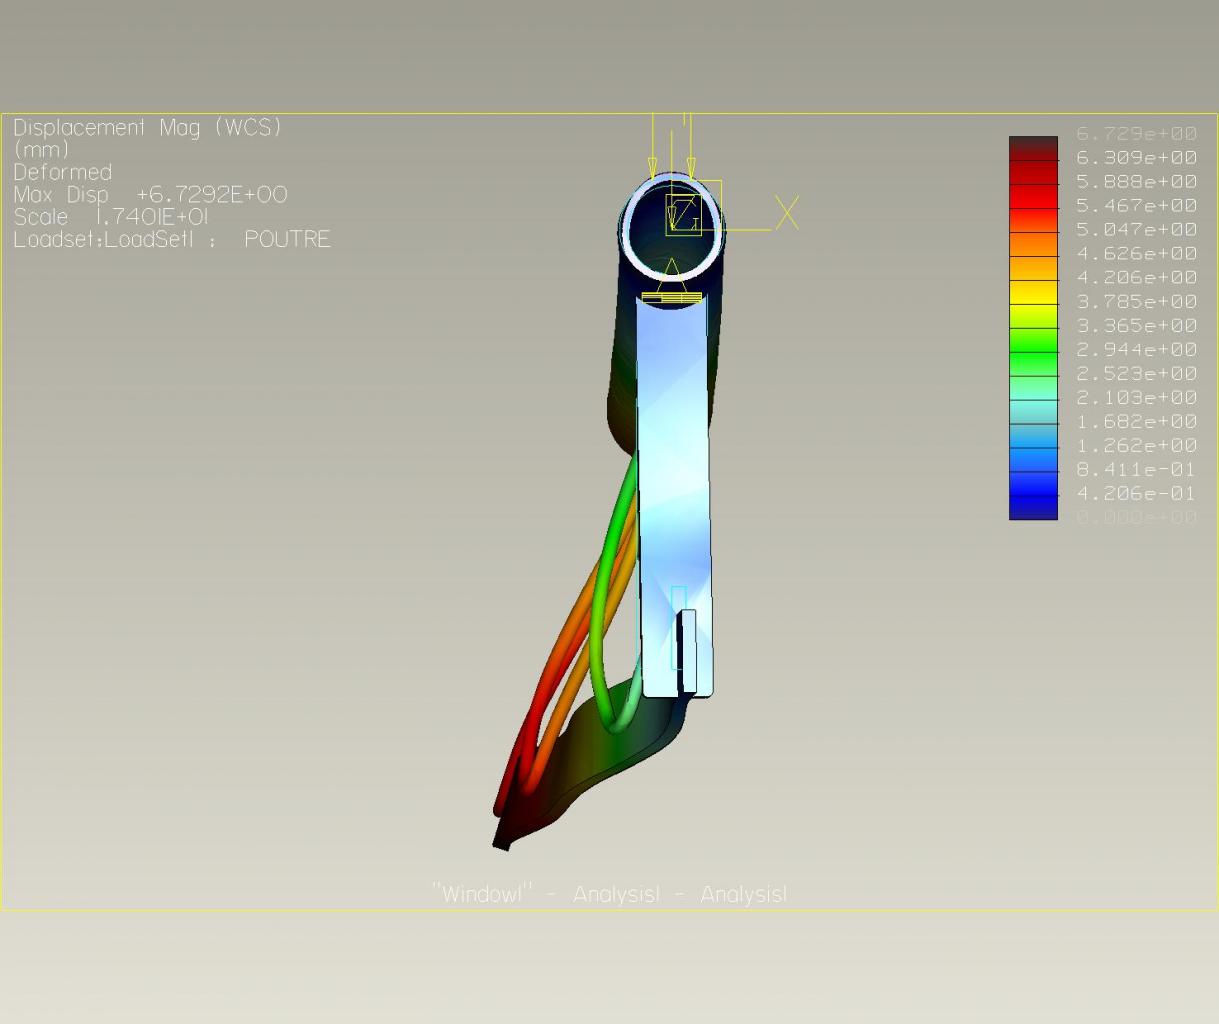The image size is (1219, 1024).
Task: Click the 'Loadset:LoadSet1 : POUTRE' line
Action: pos(171,239)
